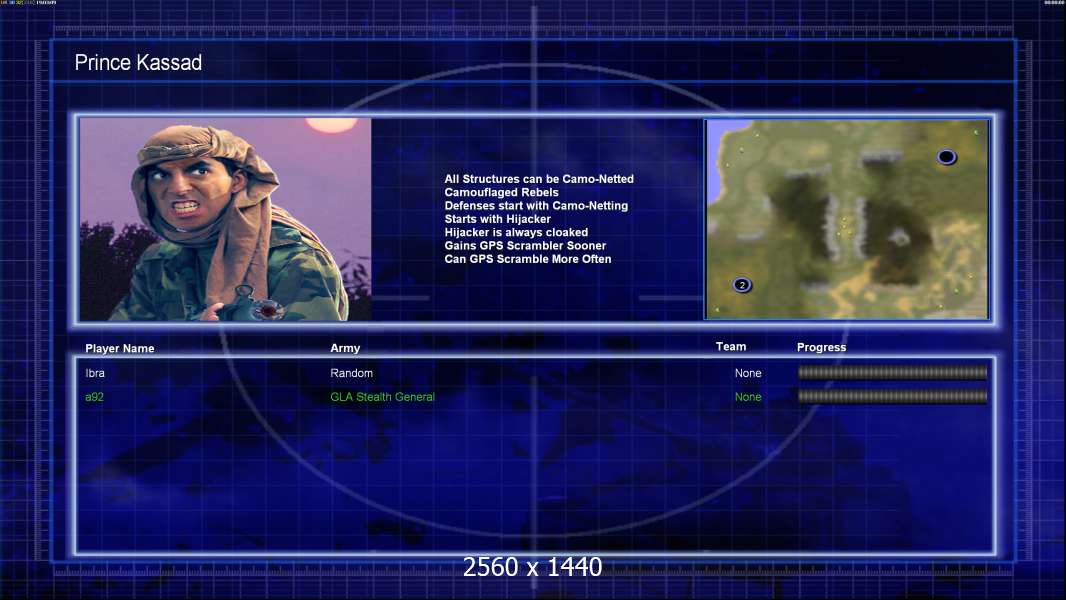Viewport: 1066px width, 600px height.
Task: Click the Progress column header
Action: pyautogui.click(x=821, y=347)
